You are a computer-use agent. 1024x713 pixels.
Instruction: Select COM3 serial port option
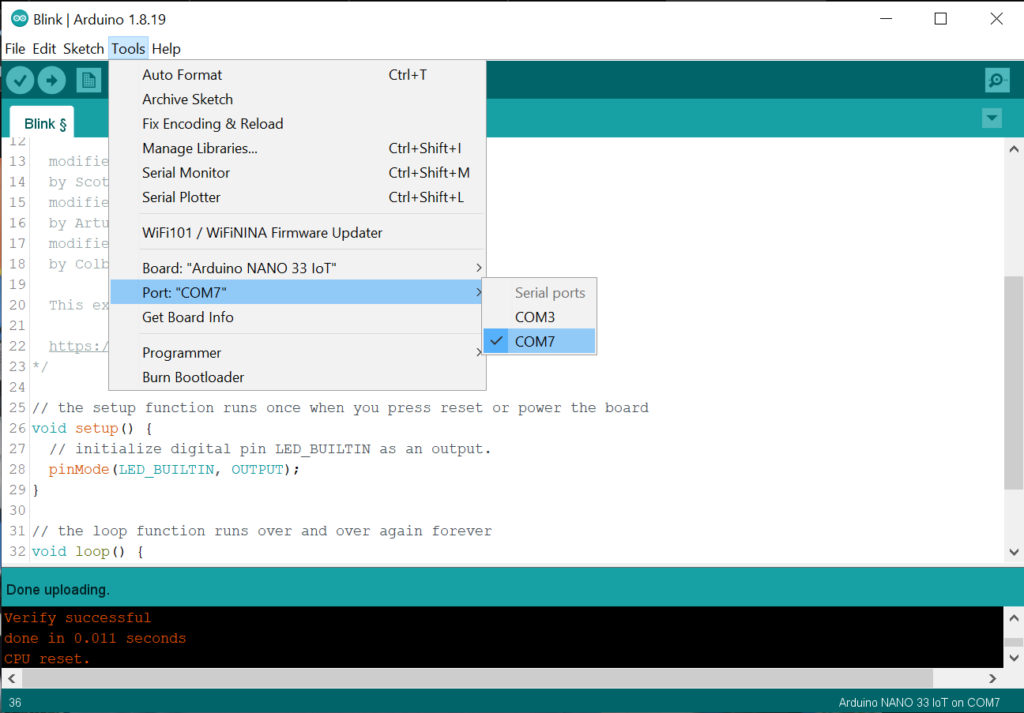coord(535,317)
